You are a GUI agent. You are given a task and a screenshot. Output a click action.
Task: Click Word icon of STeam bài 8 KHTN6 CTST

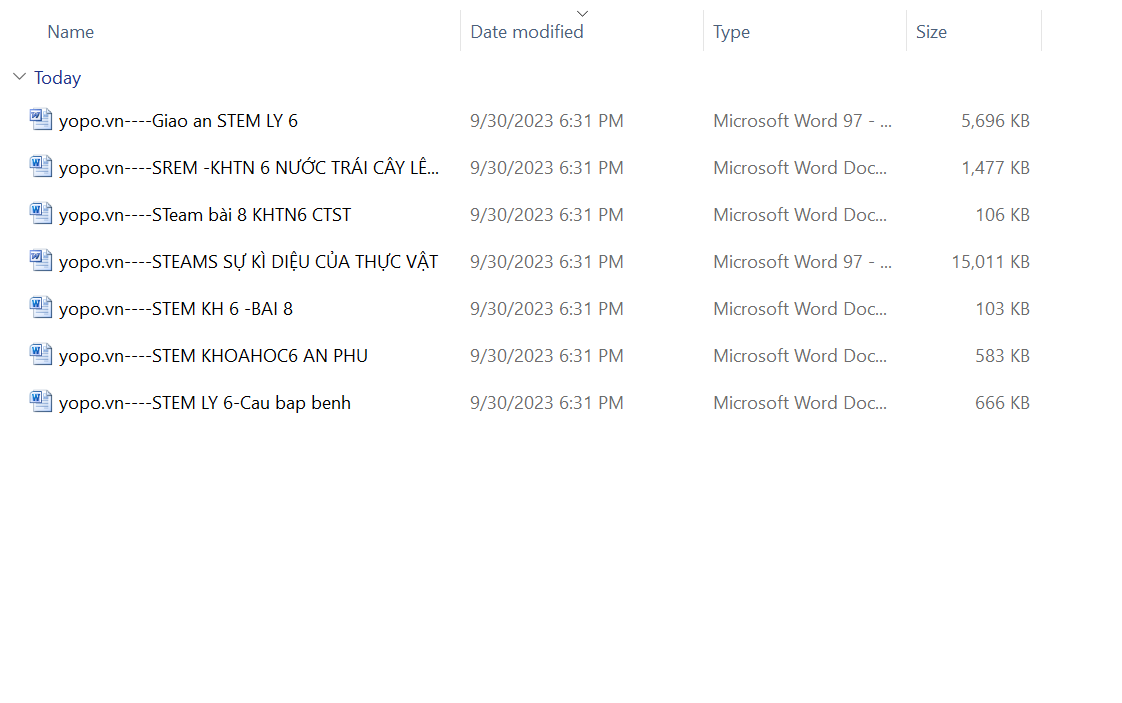point(41,214)
